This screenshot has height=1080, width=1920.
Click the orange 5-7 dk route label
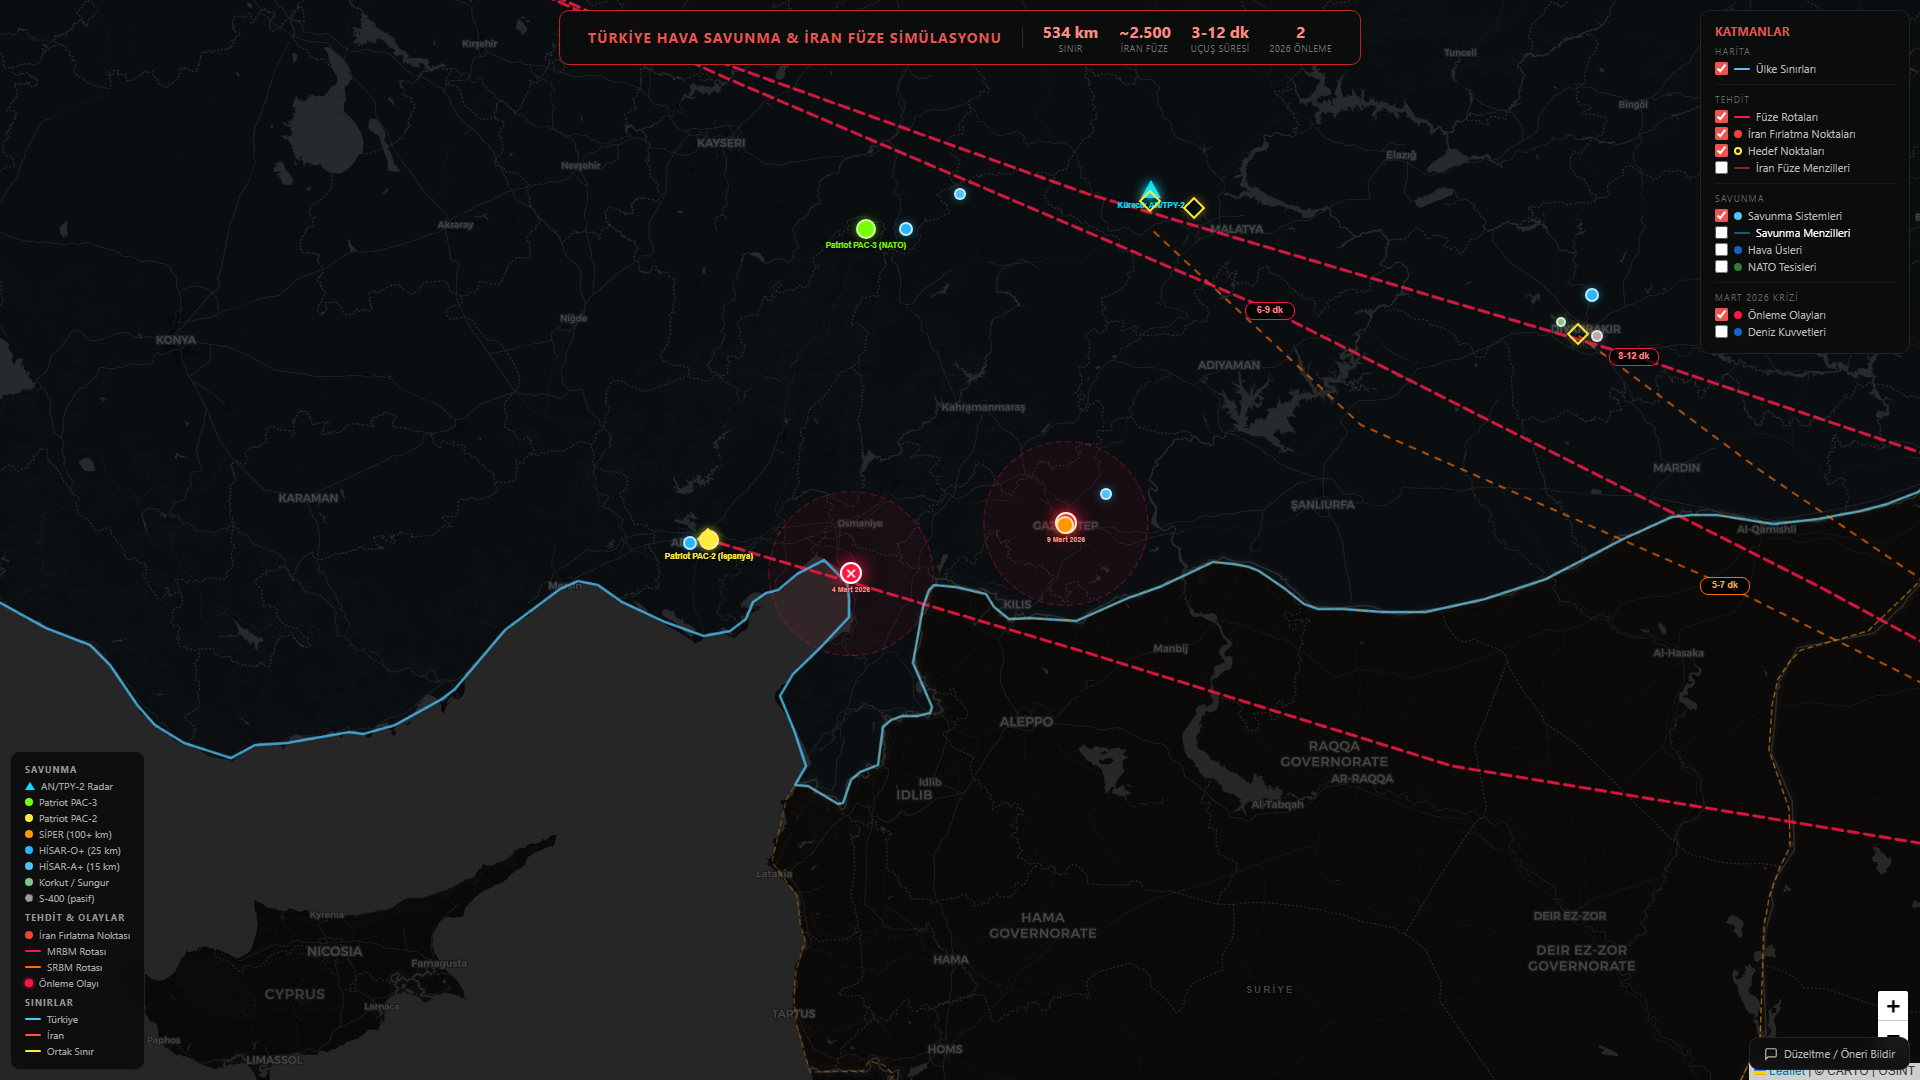tap(1724, 585)
